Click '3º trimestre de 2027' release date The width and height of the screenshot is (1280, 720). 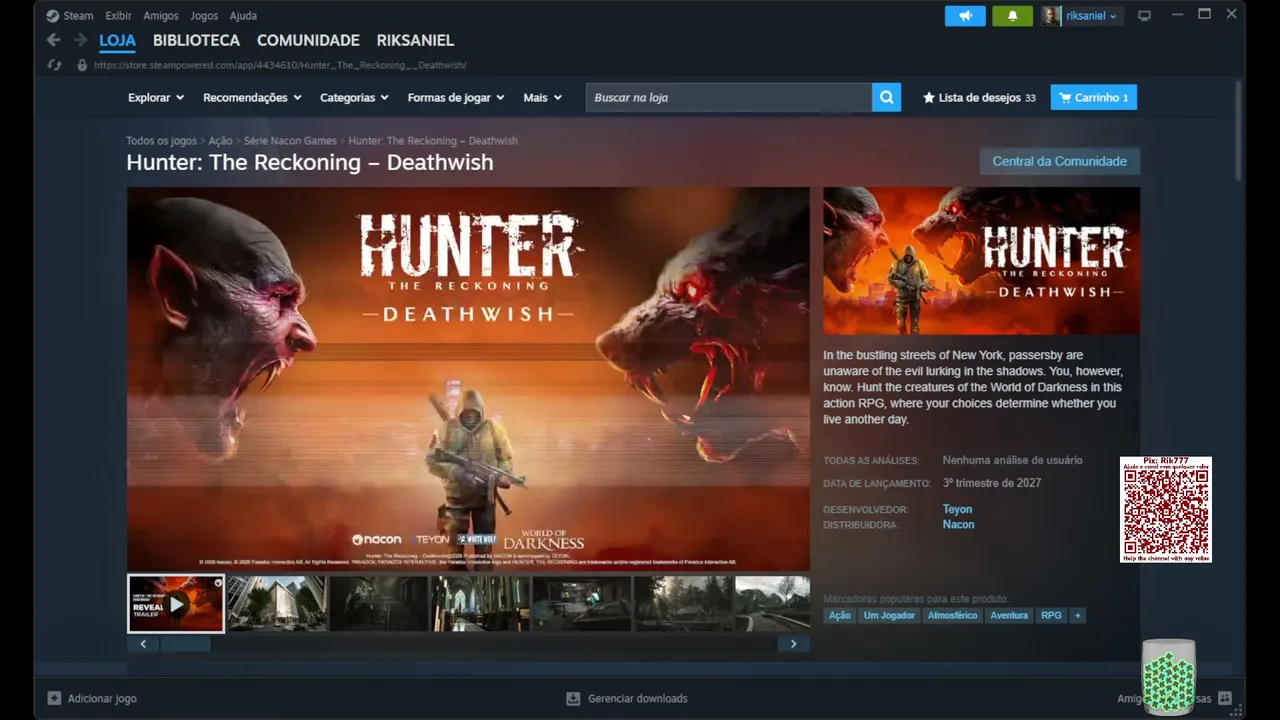992,483
